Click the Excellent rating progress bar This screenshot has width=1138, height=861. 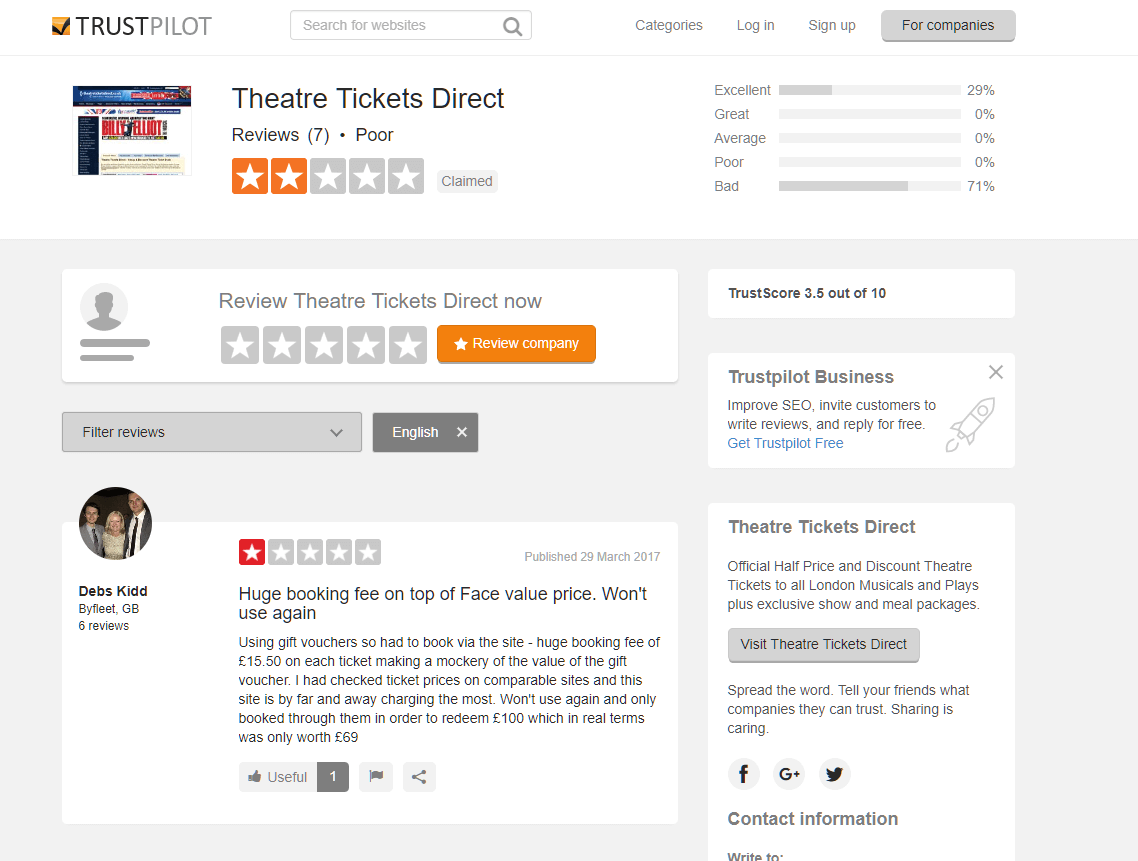click(869, 89)
